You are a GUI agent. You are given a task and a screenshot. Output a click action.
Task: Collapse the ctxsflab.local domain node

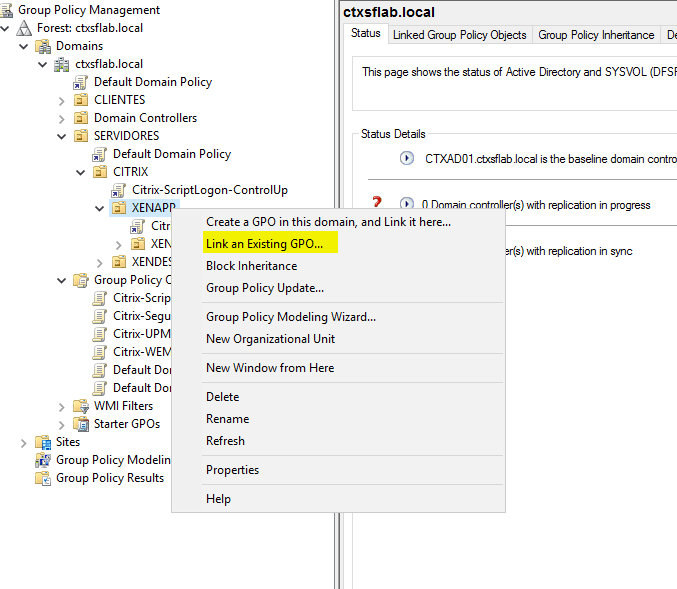[43, 65]
